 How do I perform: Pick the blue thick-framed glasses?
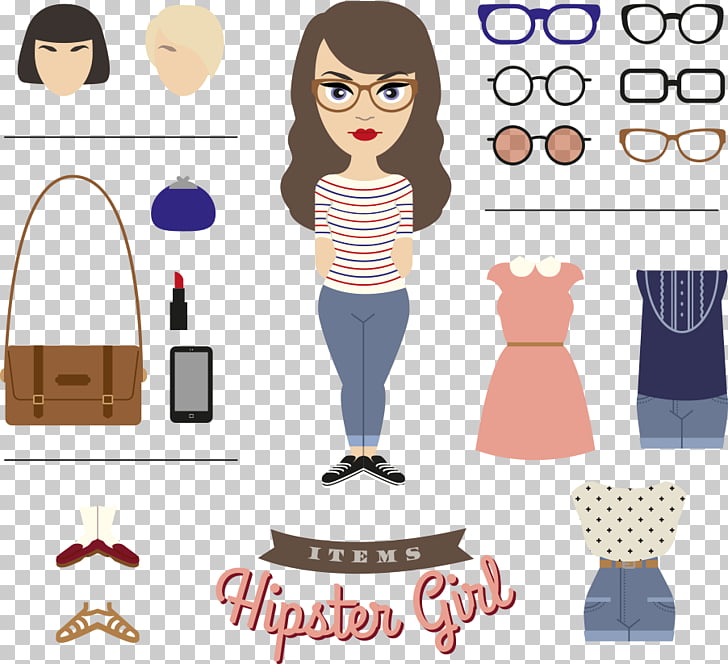tap(539, 24)
